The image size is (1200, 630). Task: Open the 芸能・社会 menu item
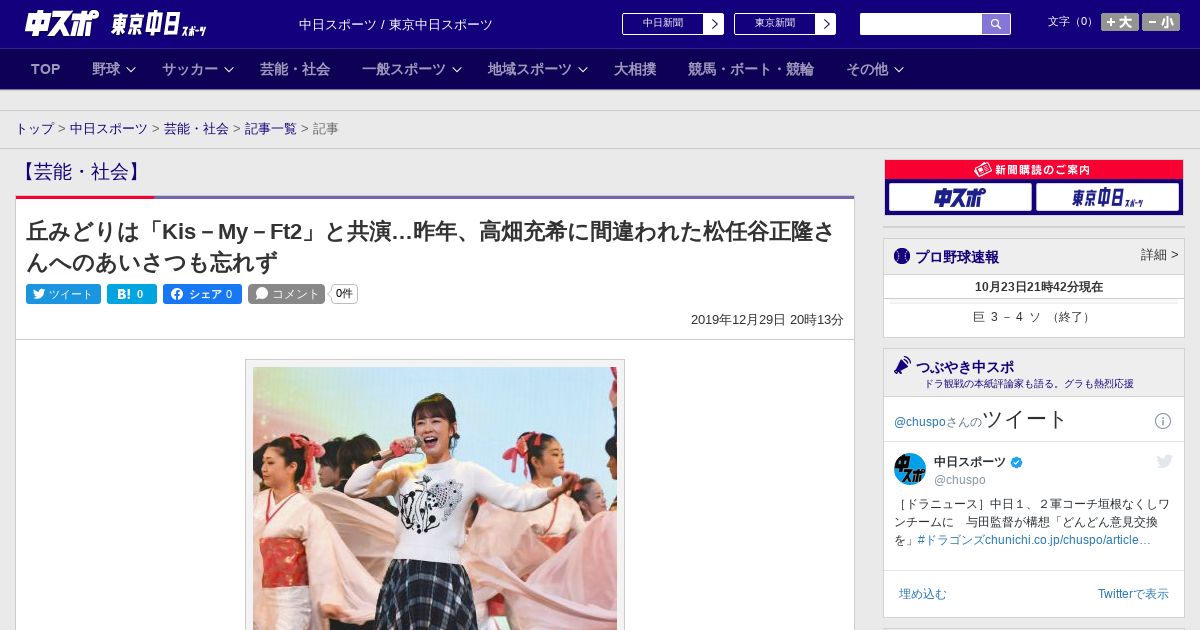(x=295, y=69)
